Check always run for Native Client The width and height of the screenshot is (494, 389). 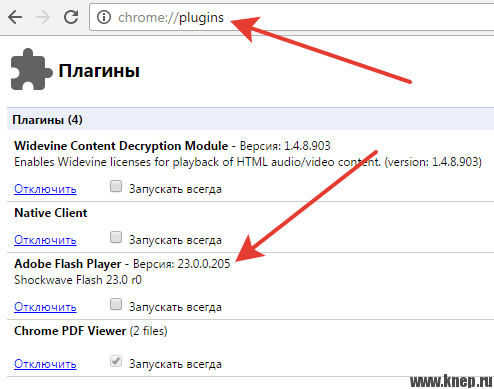point(116,237)
